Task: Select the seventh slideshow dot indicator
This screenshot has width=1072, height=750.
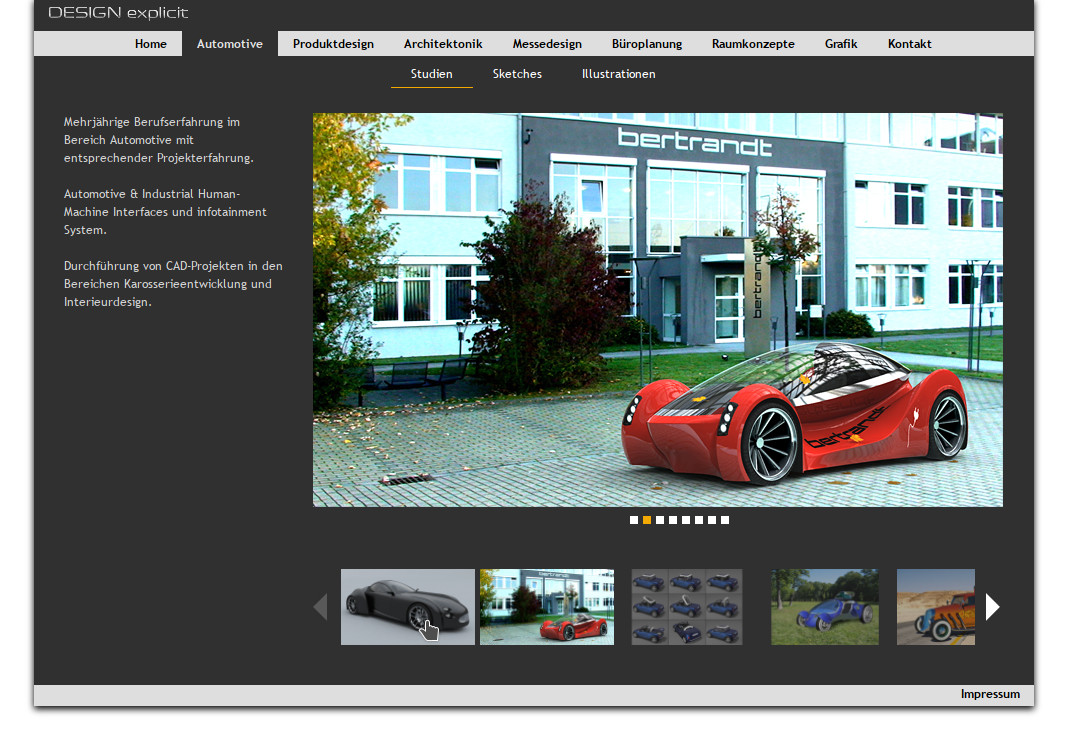Action: pos(712,520)
